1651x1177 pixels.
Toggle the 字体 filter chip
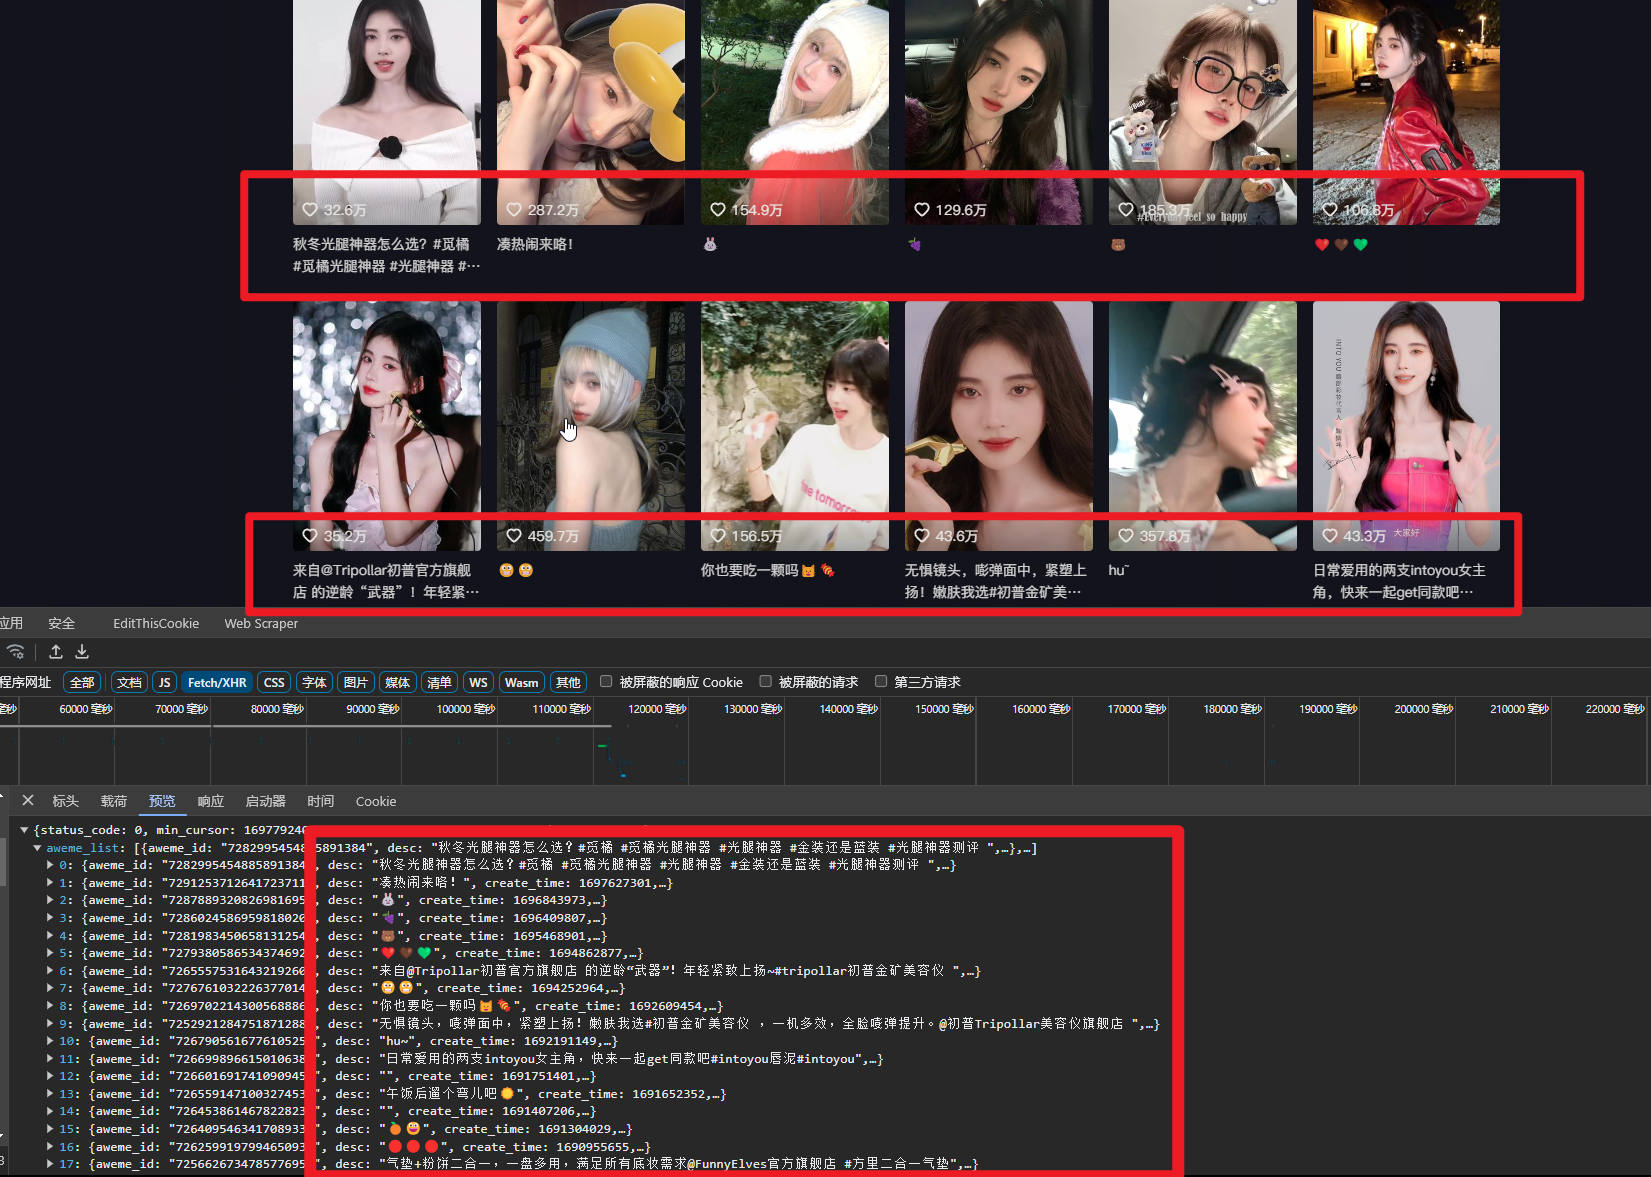(x=314, y=682)
